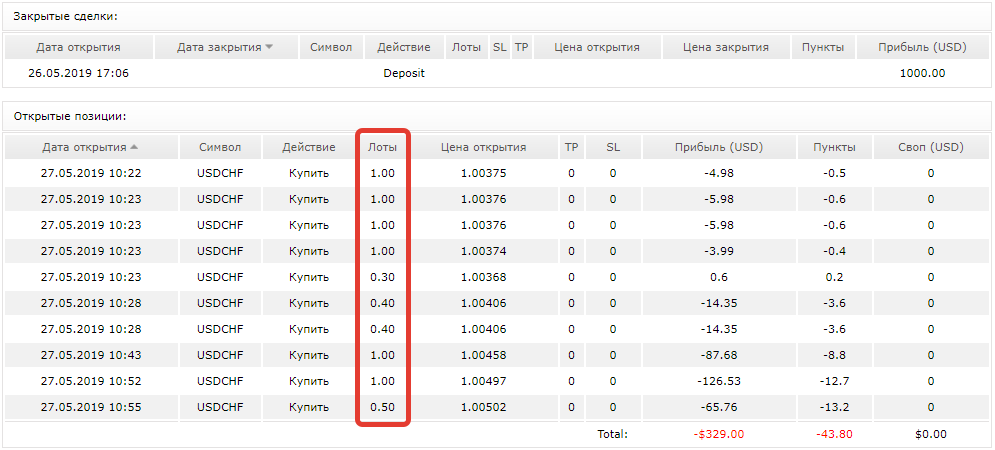Click the 0.50 lot size cell
The width and height of the screenshot is (995, 450).
click(x=382, y=407)
